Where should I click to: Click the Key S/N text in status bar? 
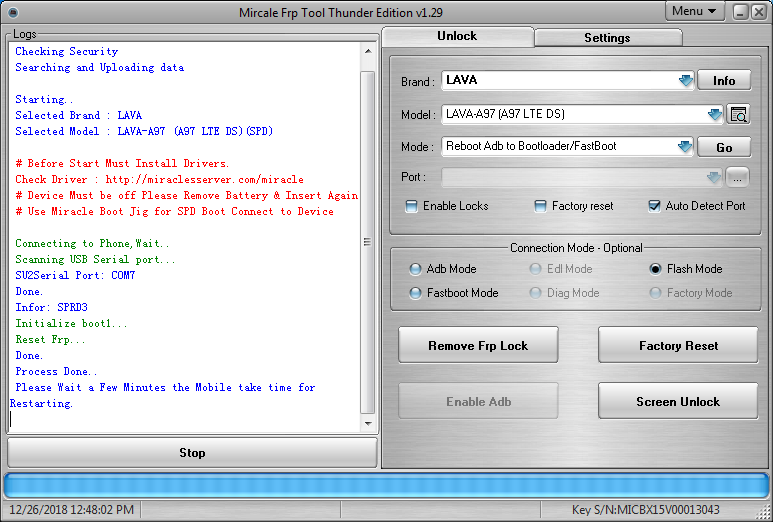click(645, 510)
